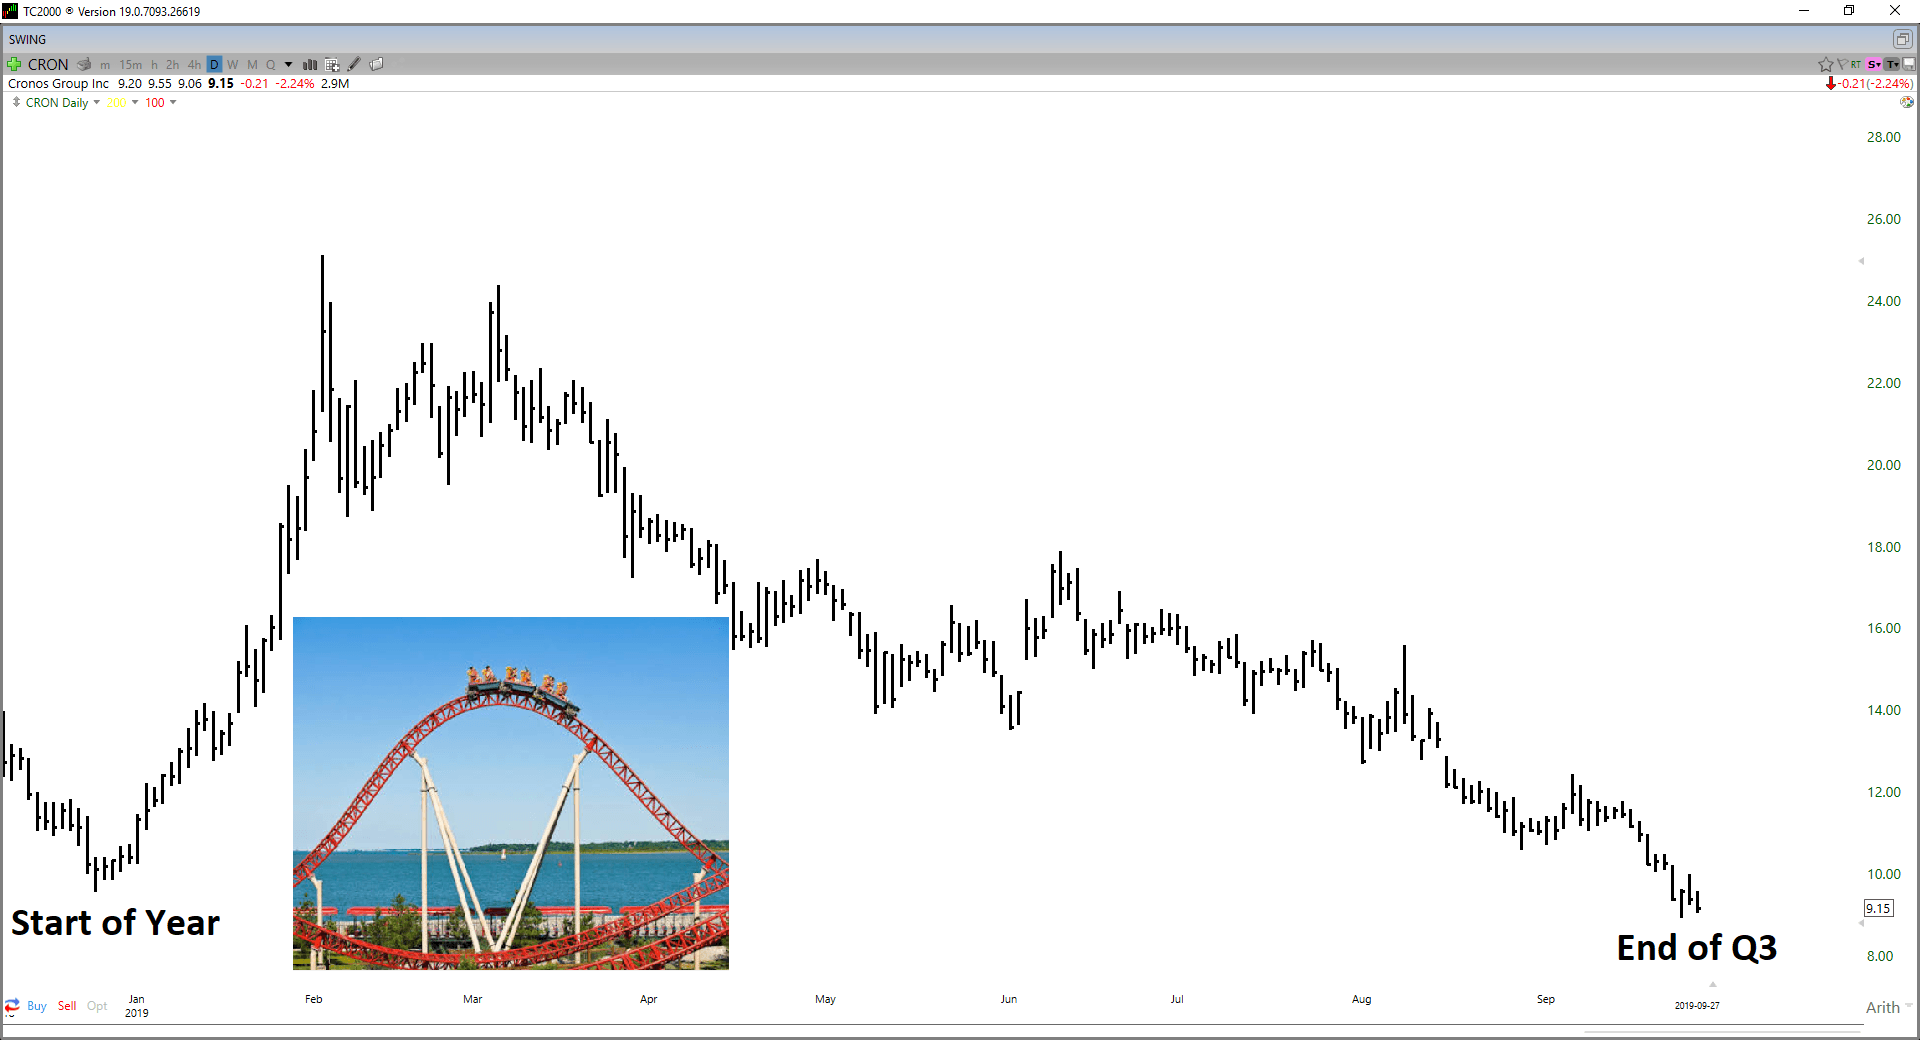1920x1040 pixels.
Task: Click the SWING layout tab
Action: 28,39
